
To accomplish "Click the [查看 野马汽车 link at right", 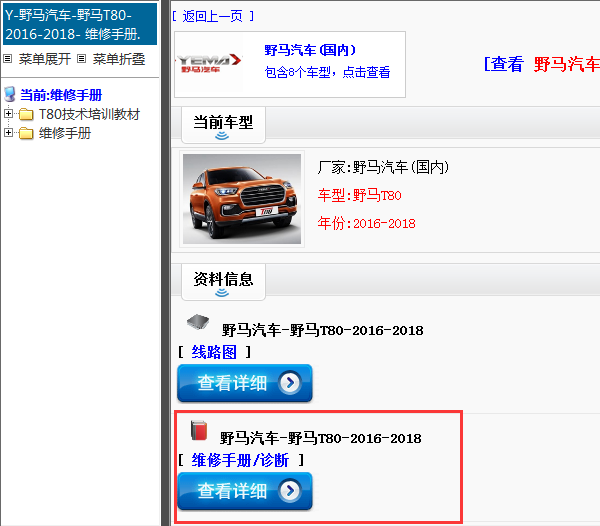I will (x=541, y=64).
